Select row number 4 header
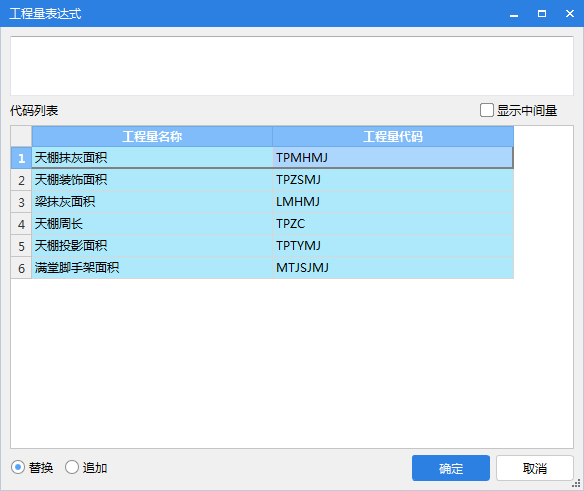 point(21,224)
